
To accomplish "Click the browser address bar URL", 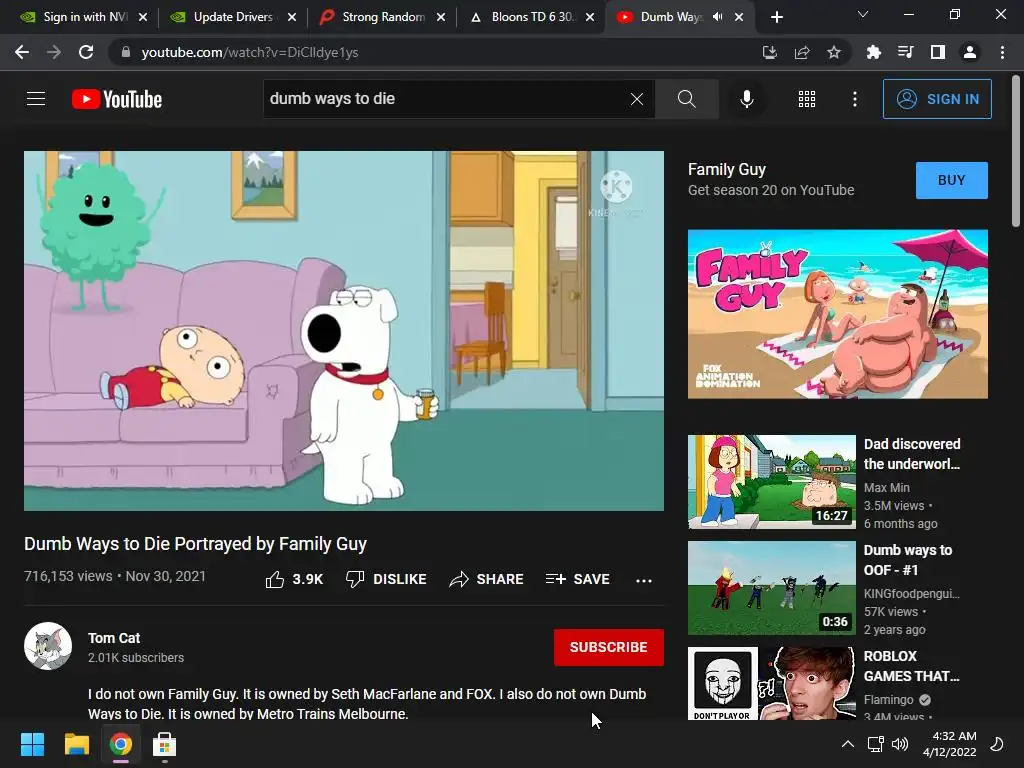I will (250, 52).
